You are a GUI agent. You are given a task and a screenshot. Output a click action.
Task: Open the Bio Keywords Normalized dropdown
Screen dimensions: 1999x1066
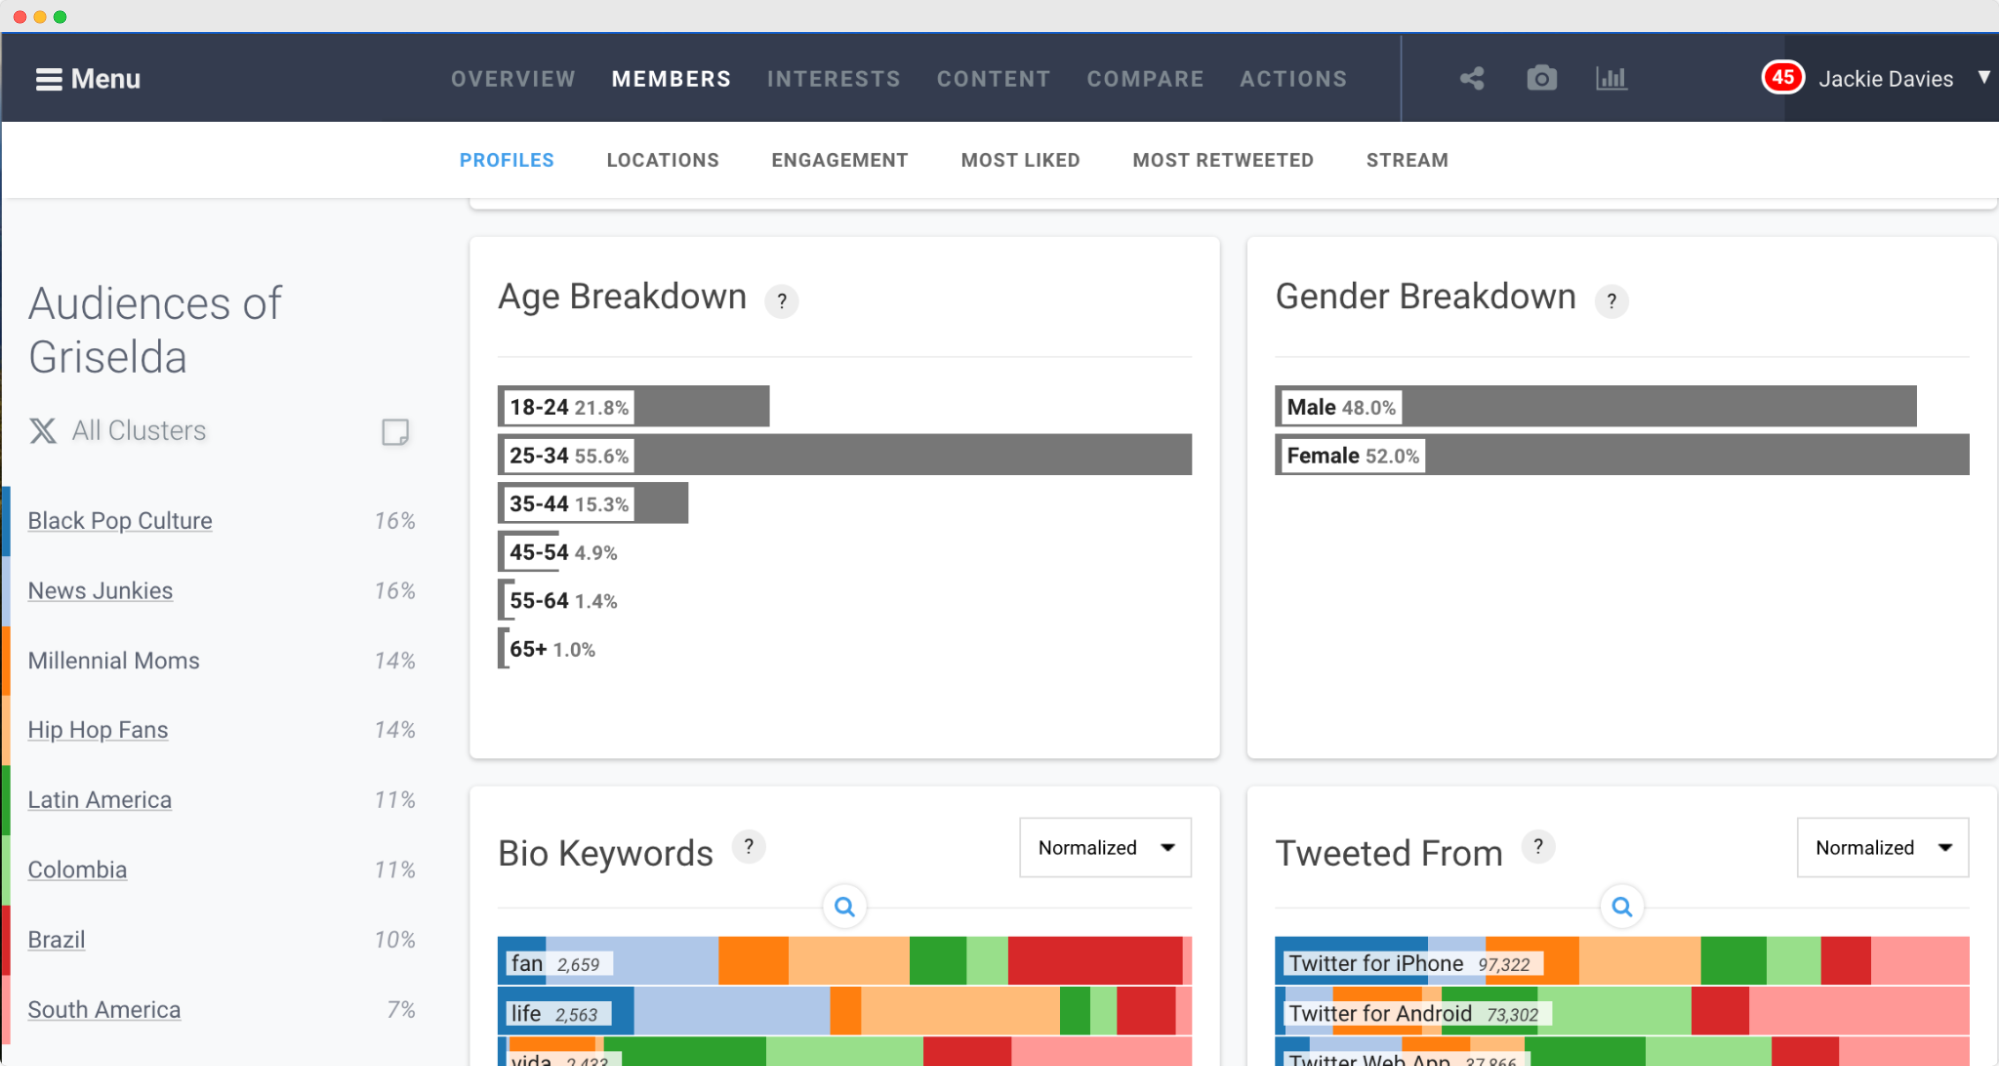tap(1105, 848)
